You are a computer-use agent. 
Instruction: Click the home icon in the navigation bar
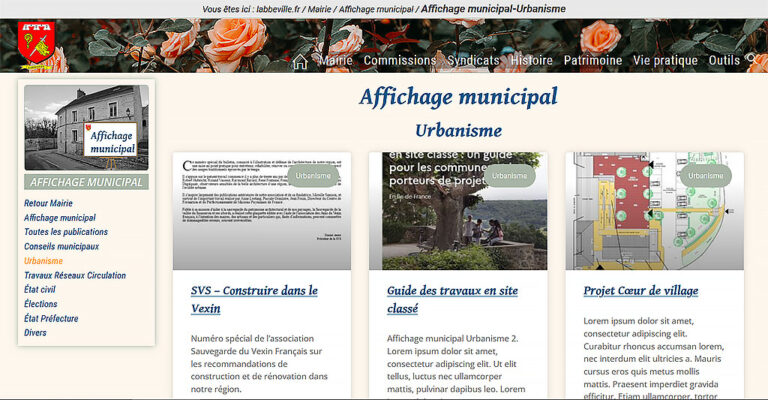coord(300,62)
